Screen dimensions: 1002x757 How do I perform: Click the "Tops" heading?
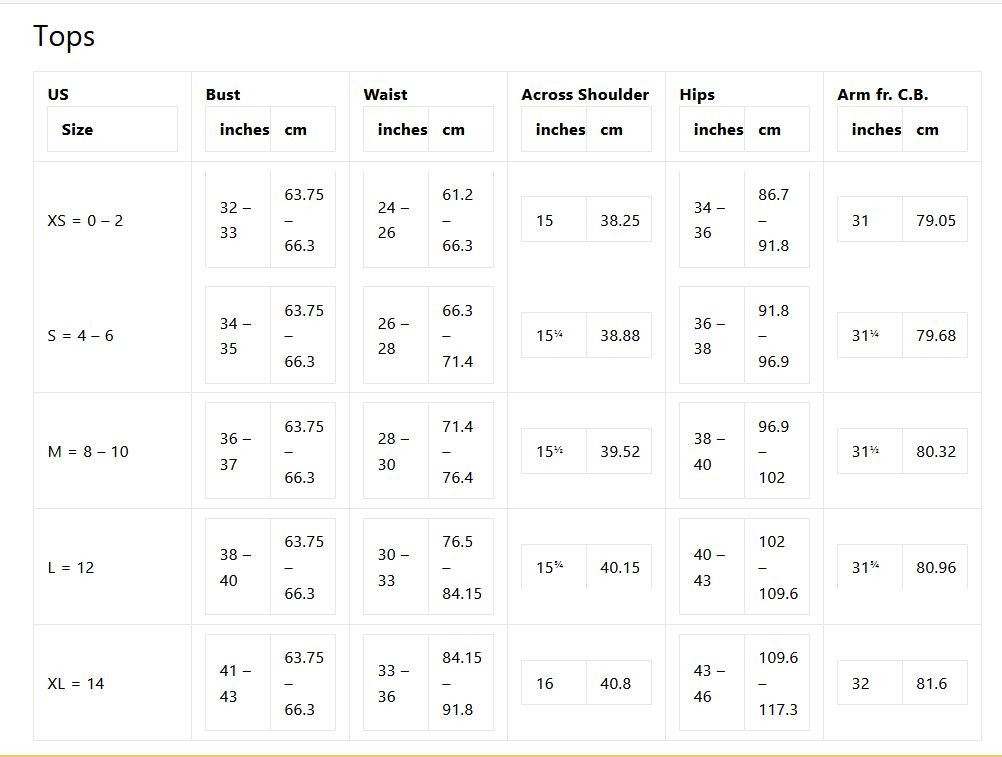click(x=64, y=36)
